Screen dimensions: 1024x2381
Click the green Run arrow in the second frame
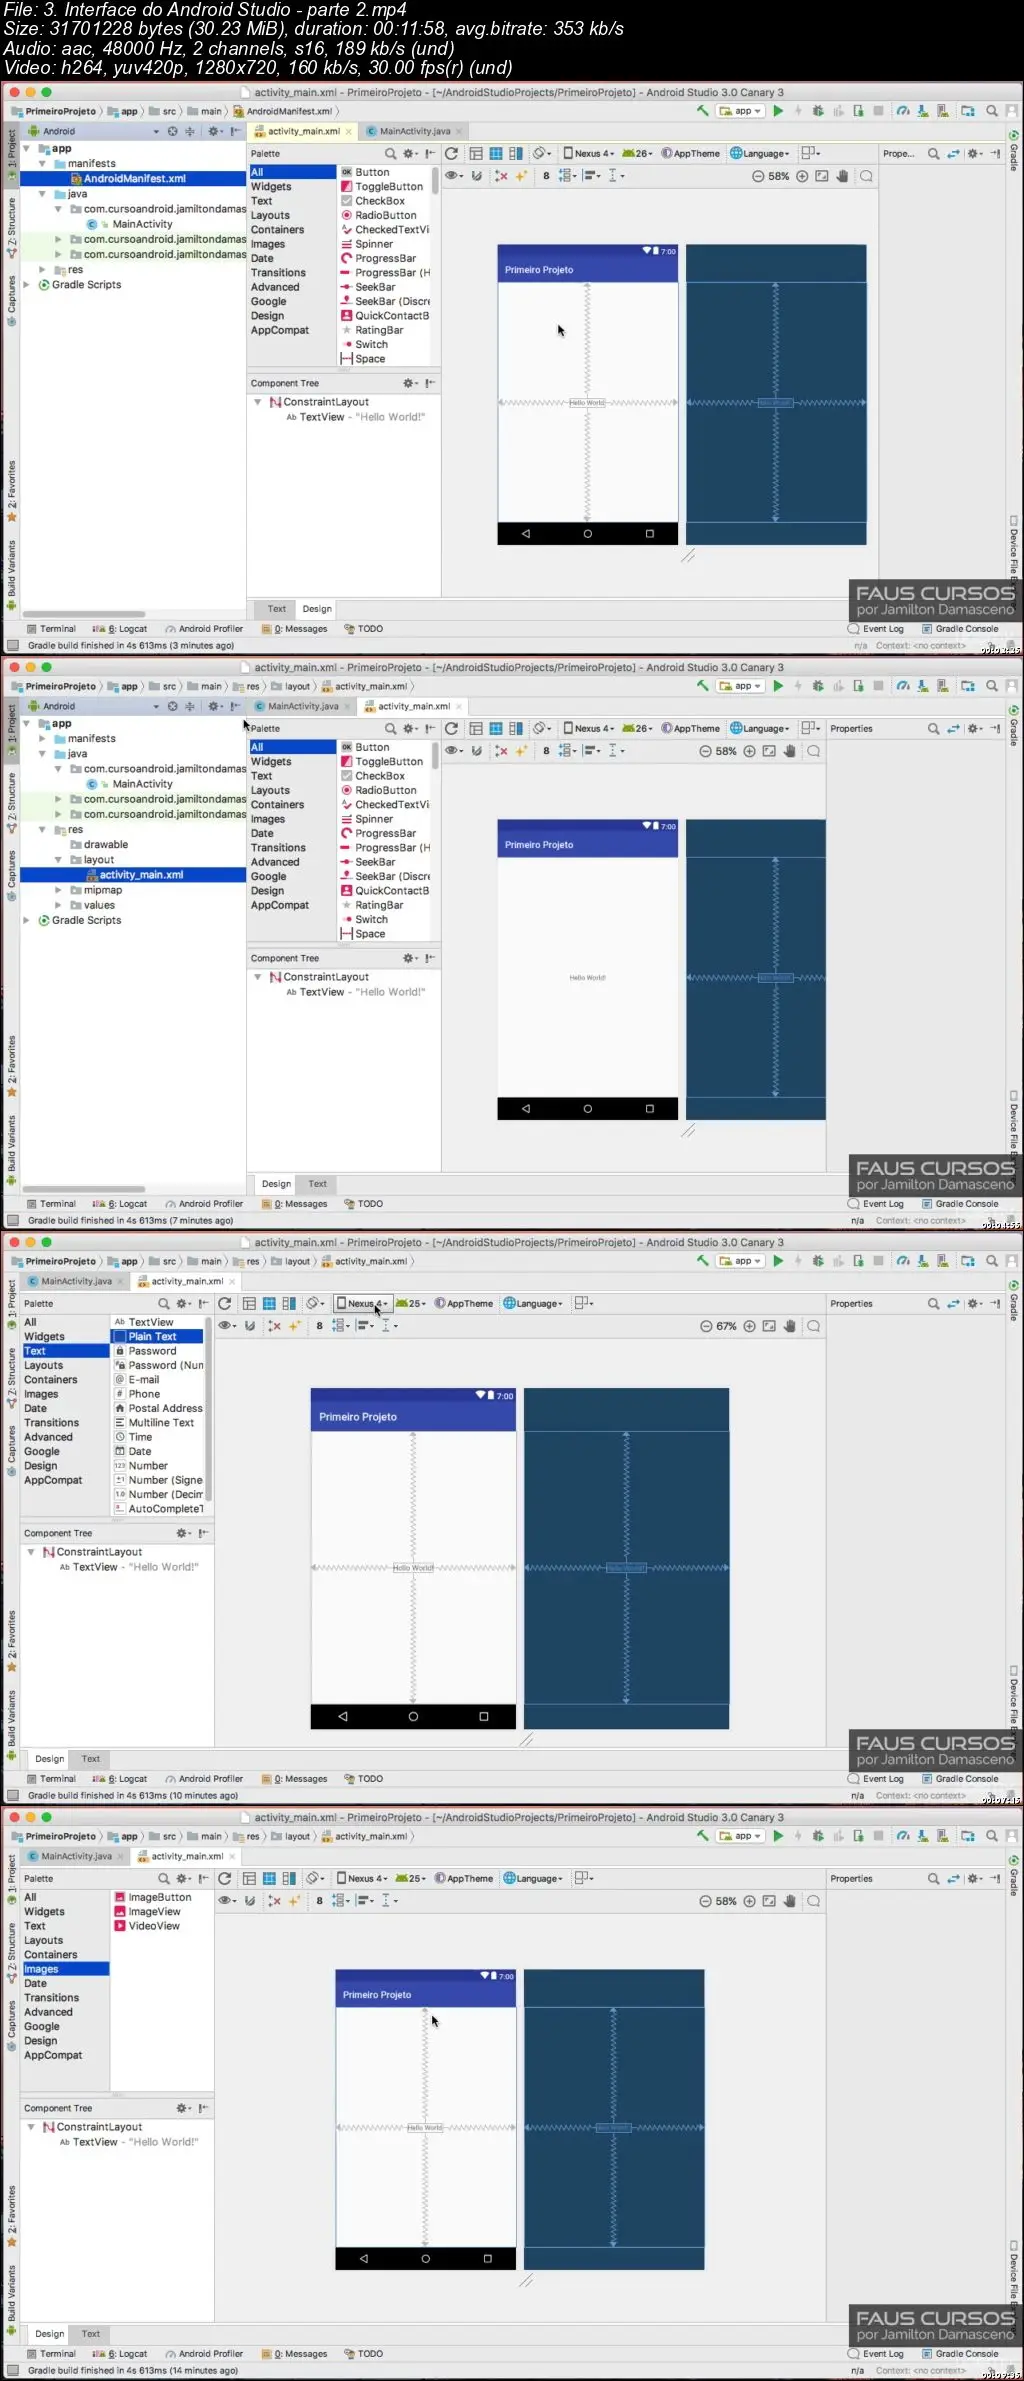(778, 686)
